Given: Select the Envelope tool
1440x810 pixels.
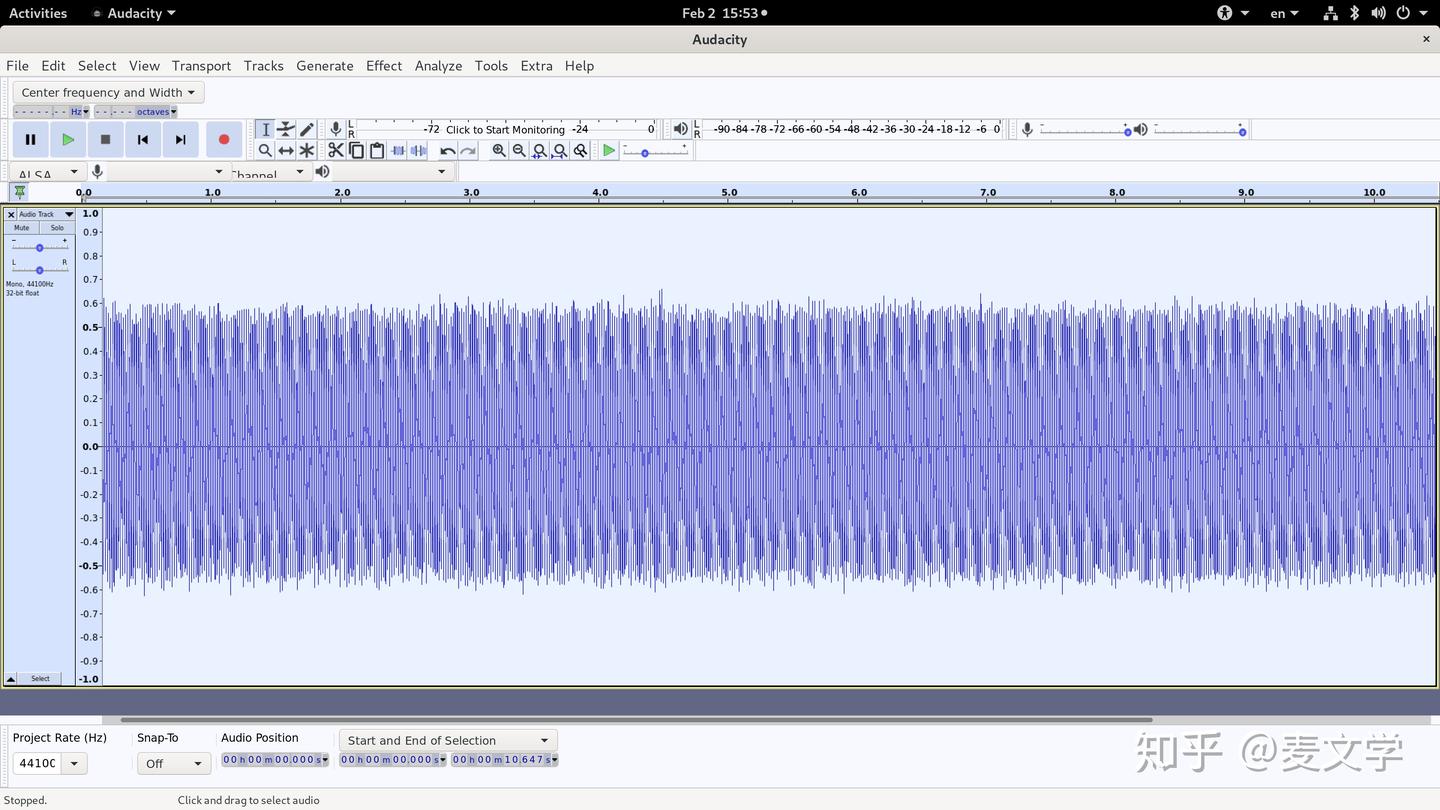Looking at the screenshot, I should (x=286, y=129).
